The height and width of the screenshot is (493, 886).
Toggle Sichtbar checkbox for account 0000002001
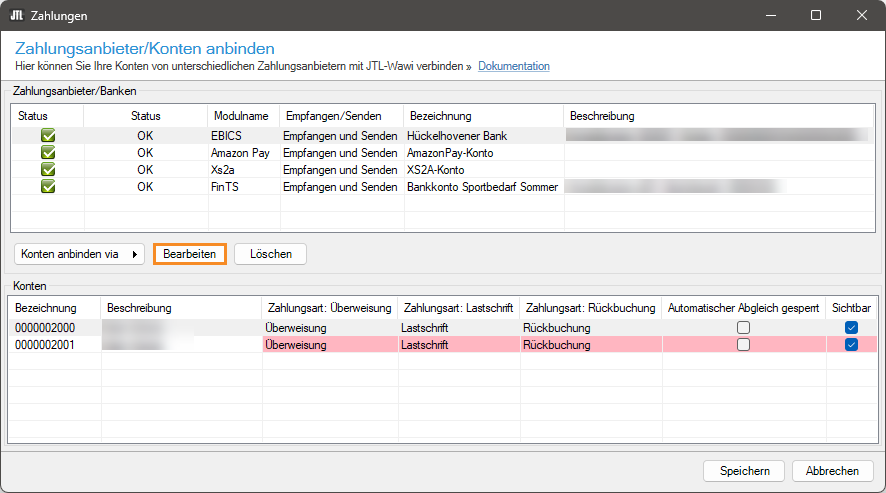coord(851,345)
